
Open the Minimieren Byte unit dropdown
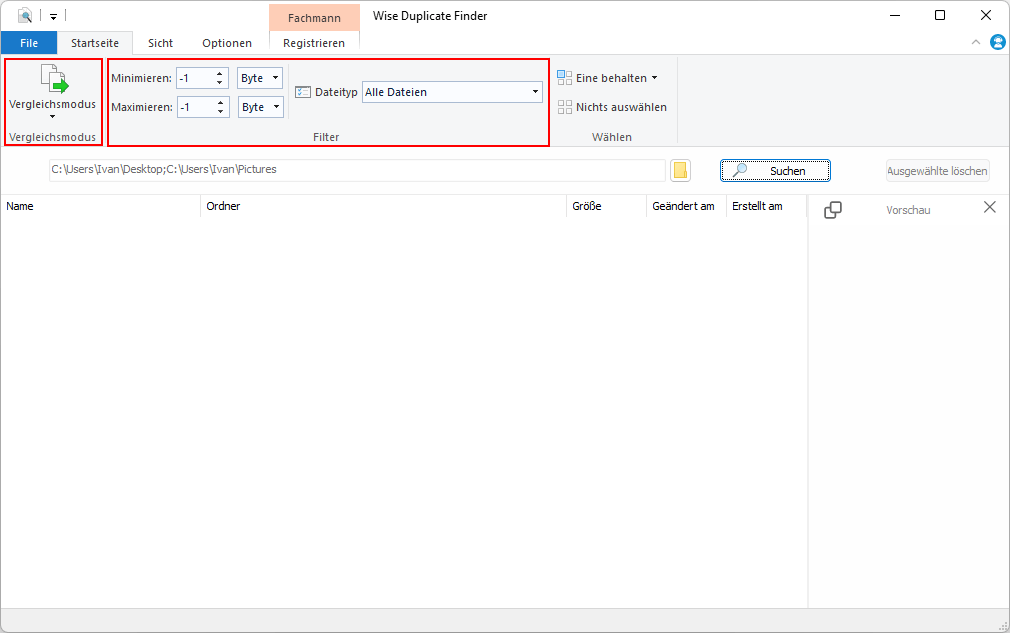coord(260,78)
